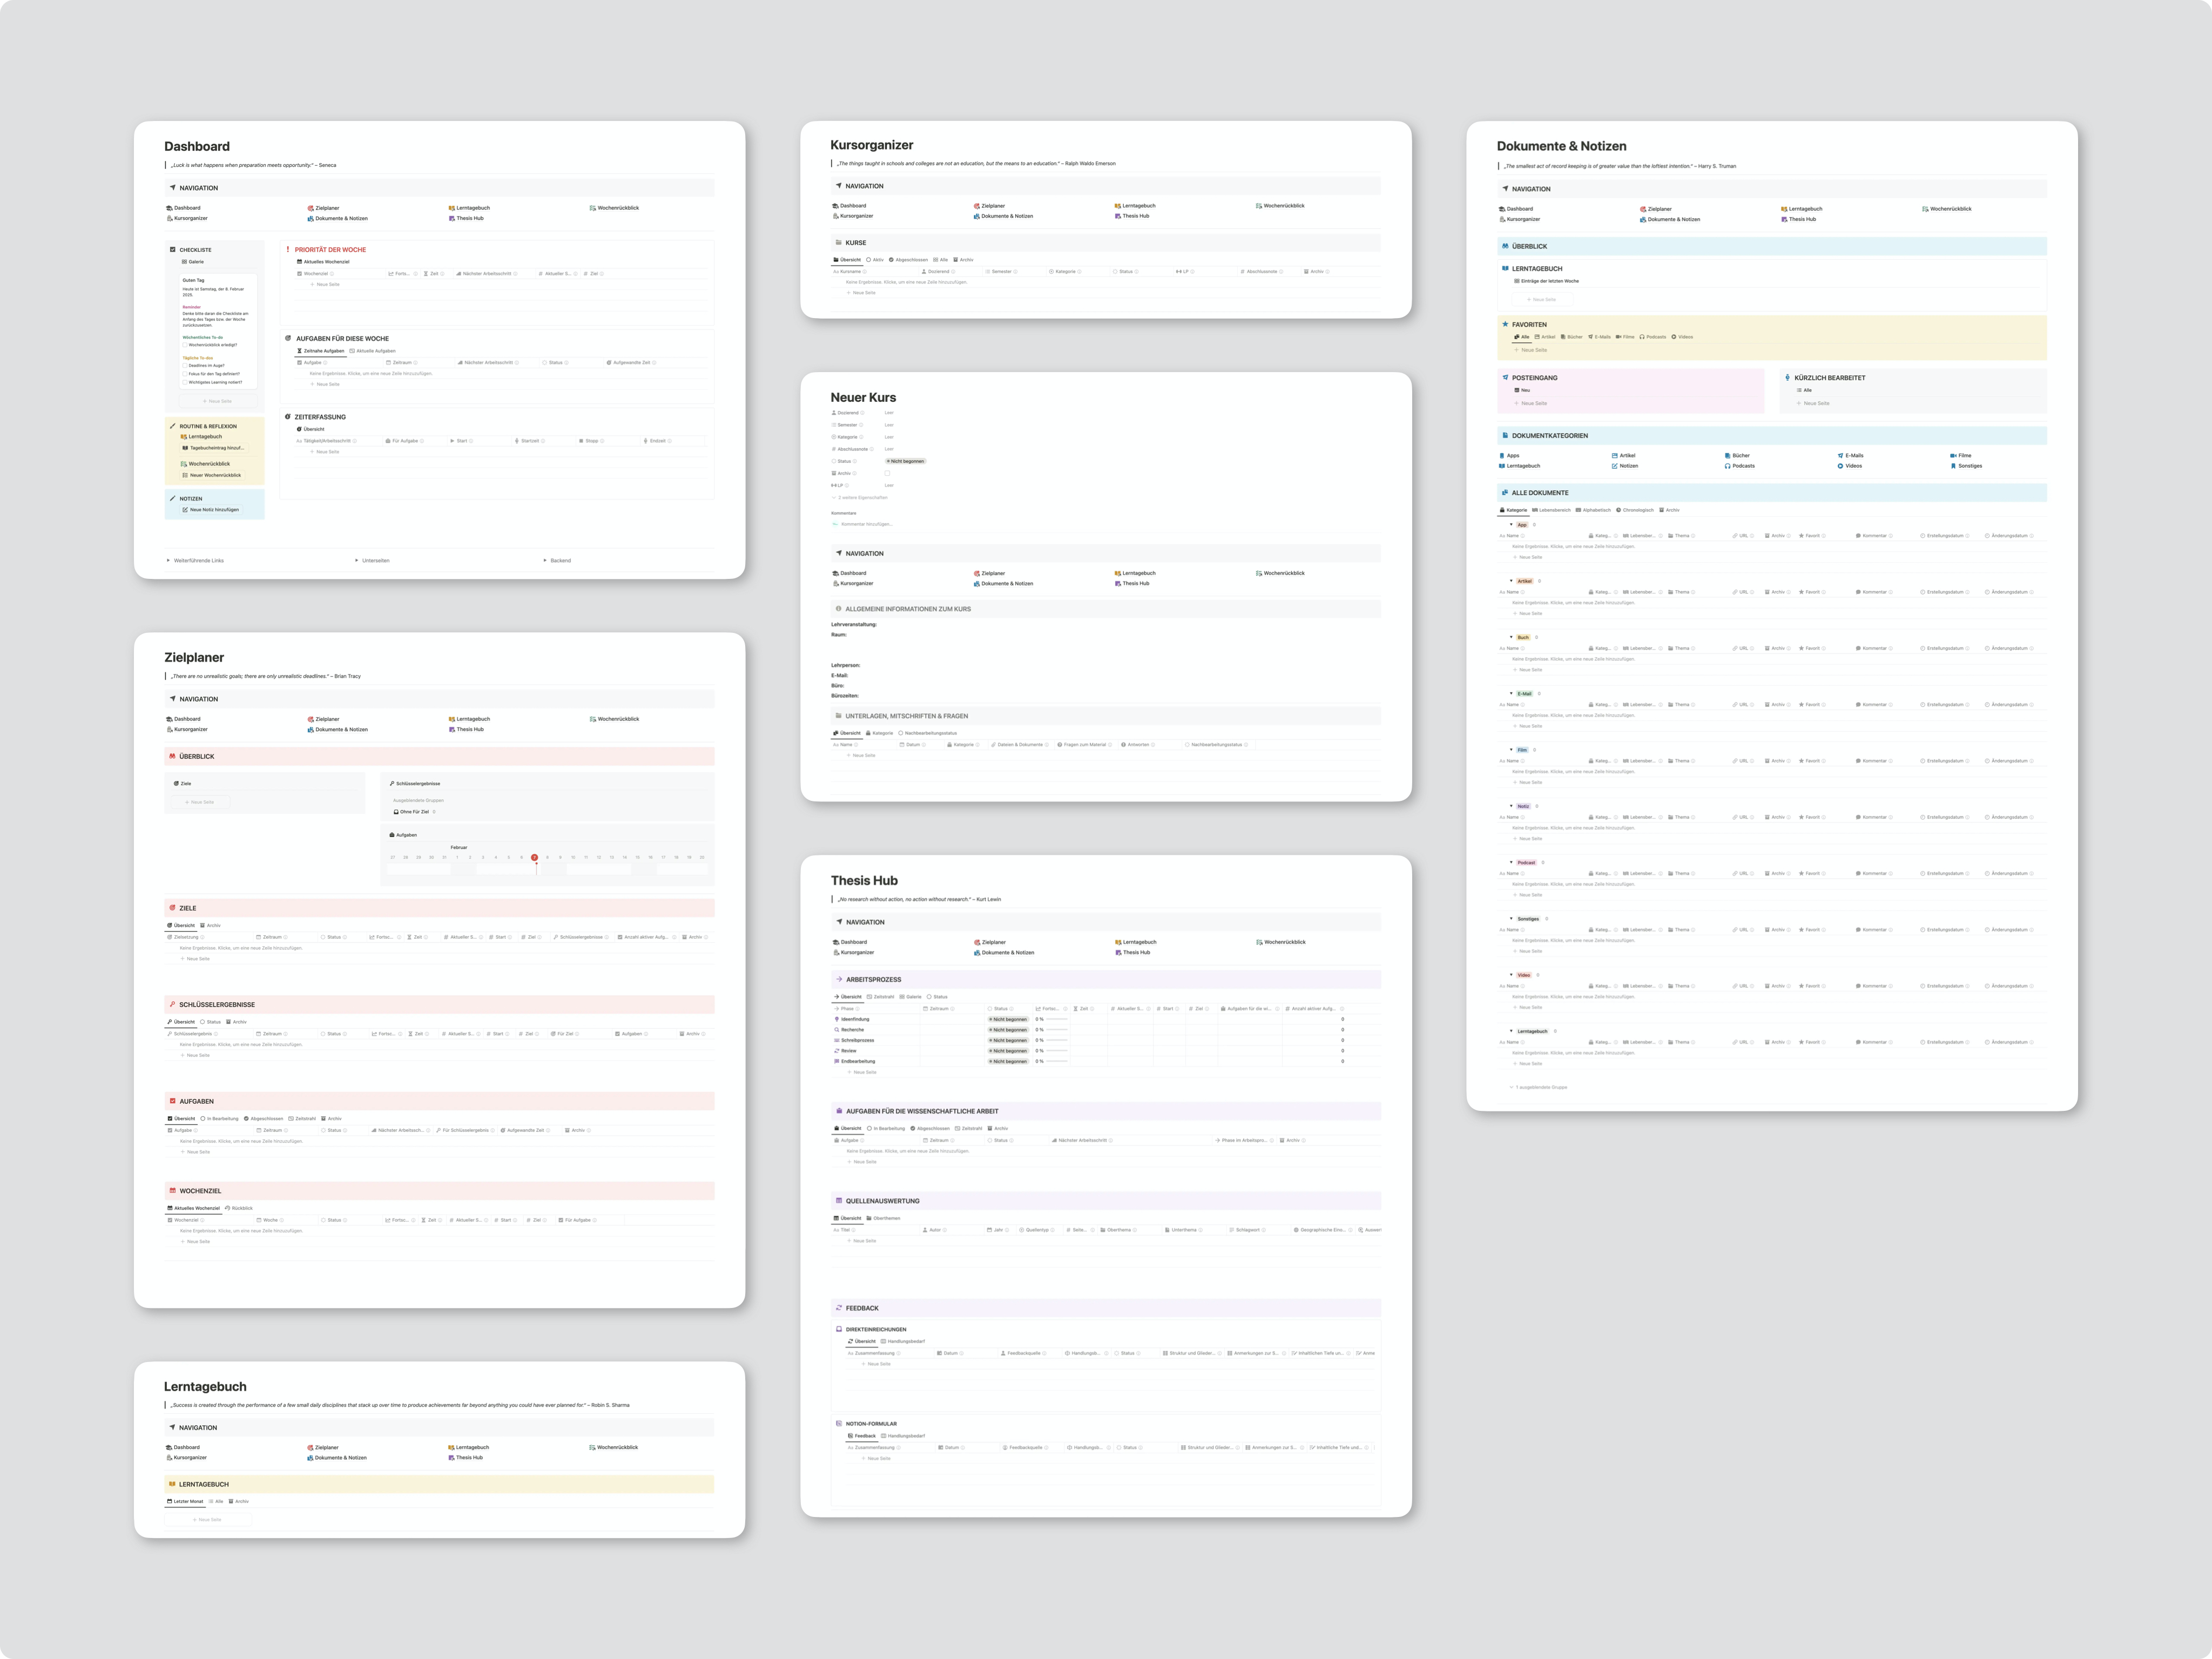Click the binoculars icon in Dokumente & Notizen Überblick

[1505, 246]
